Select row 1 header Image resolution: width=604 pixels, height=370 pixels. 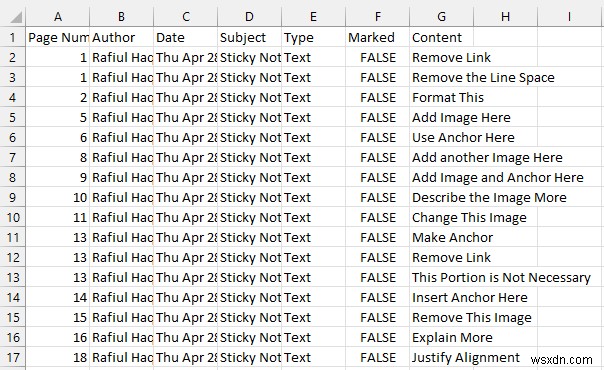13,37
